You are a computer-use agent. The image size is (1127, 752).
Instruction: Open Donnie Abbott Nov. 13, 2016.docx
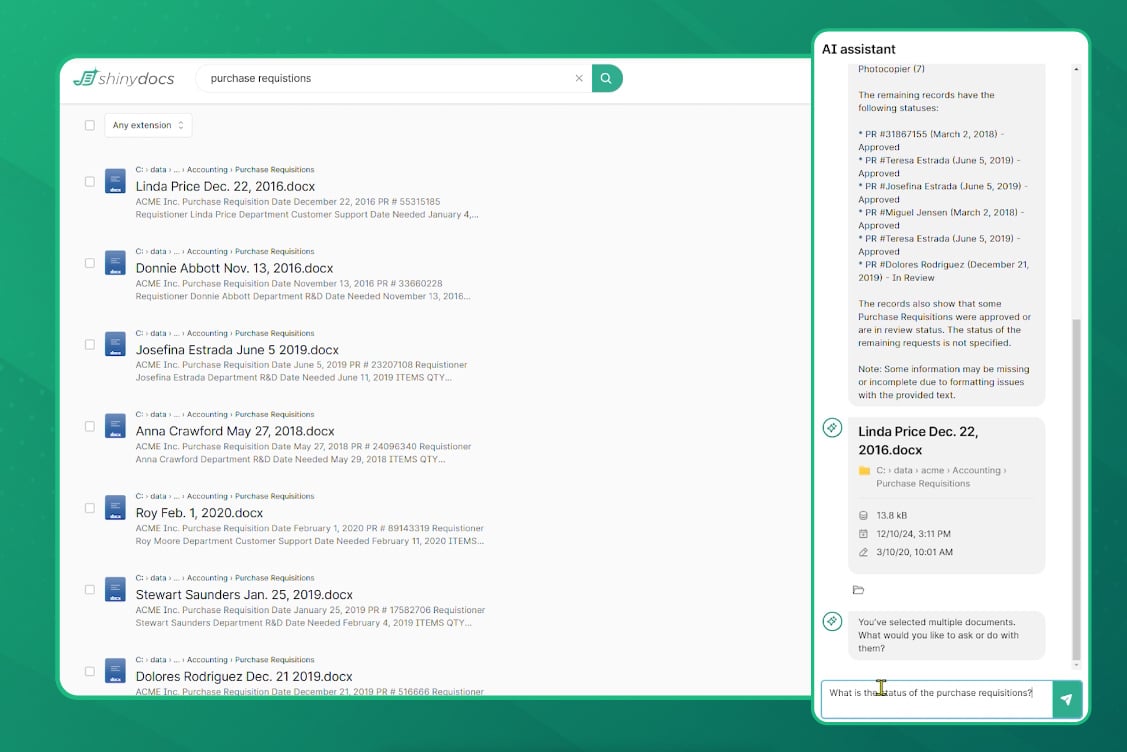(x=234, y=268)
